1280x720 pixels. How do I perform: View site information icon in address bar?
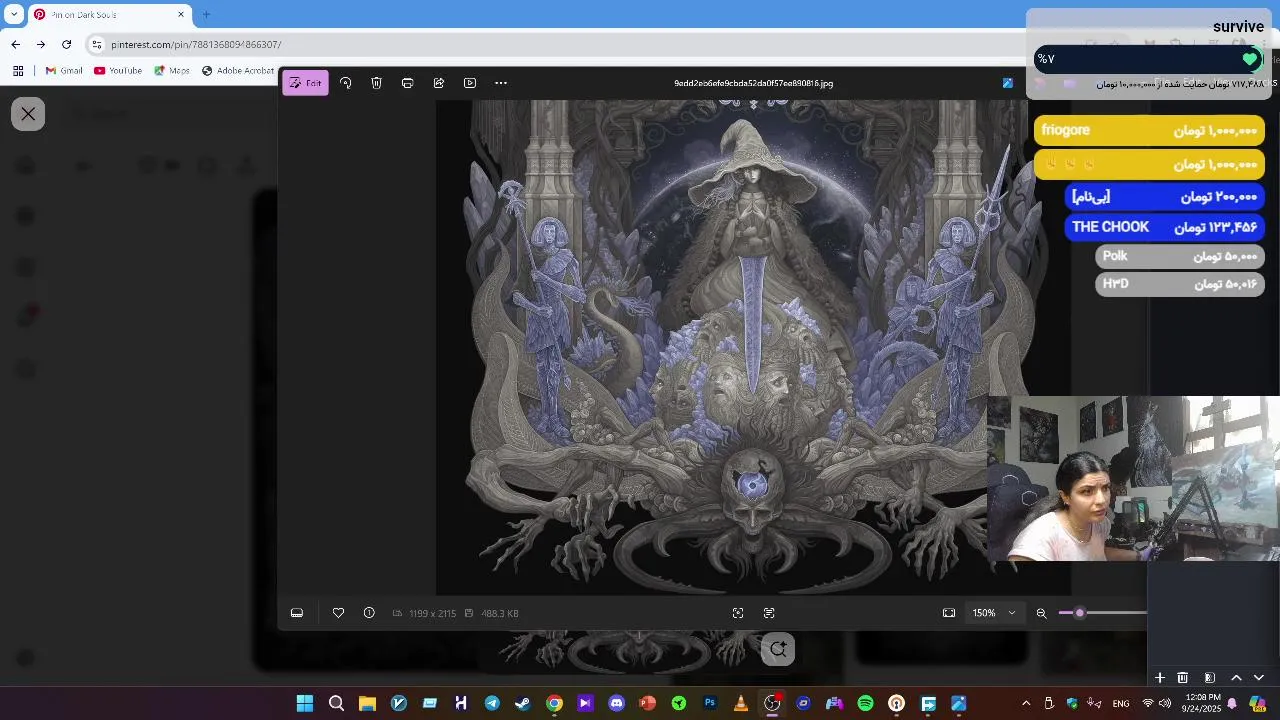click(96, 44)
